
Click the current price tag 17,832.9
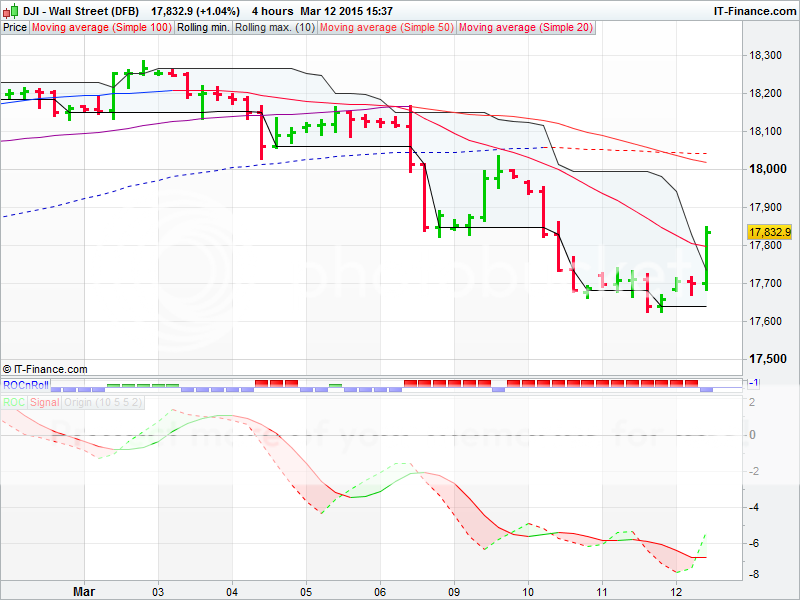[x=769, y=232]
